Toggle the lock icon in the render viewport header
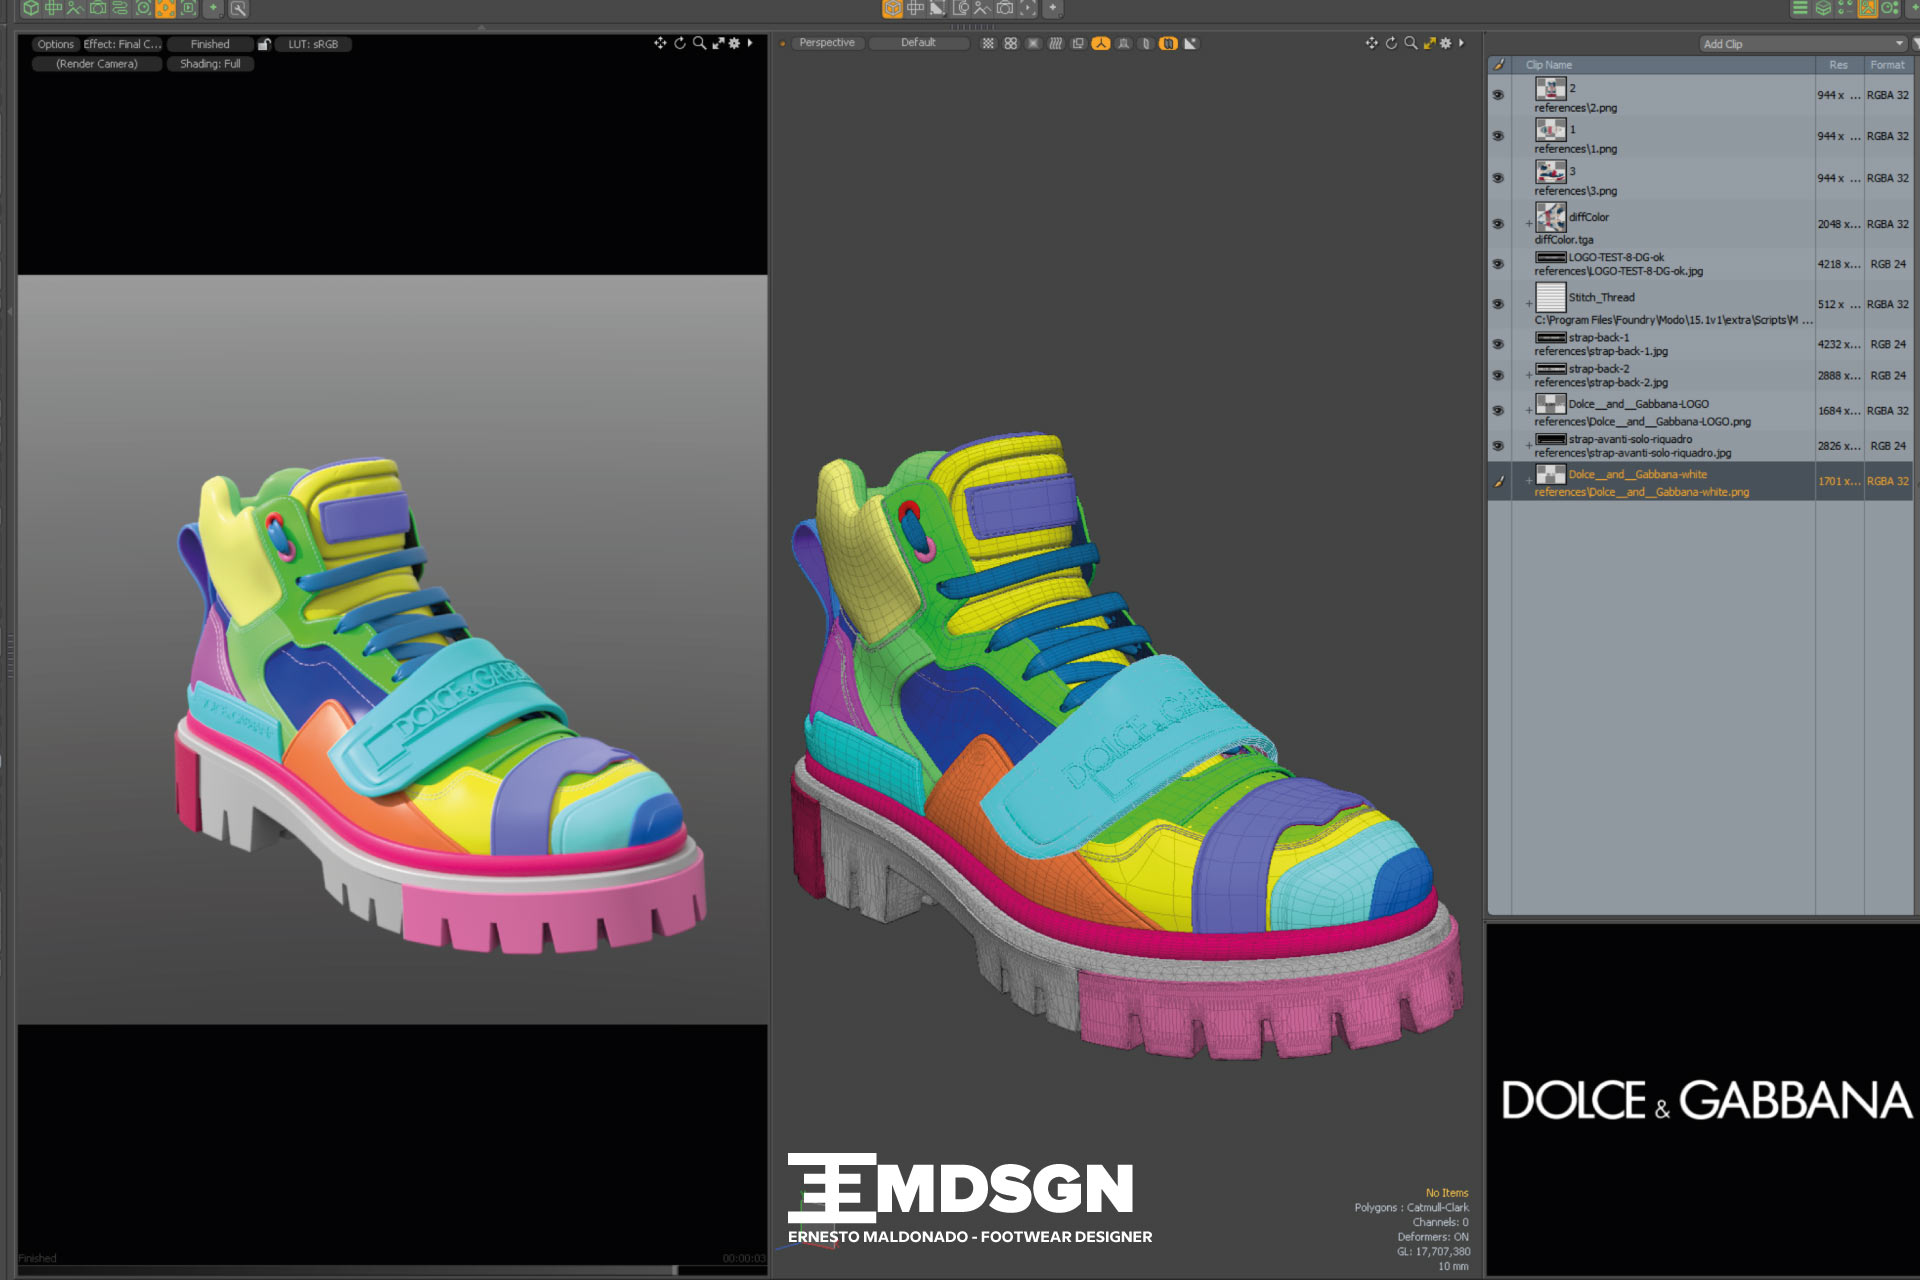Screen dimensions: 1920x1280 pyautogui.click(x=264, y=44)
